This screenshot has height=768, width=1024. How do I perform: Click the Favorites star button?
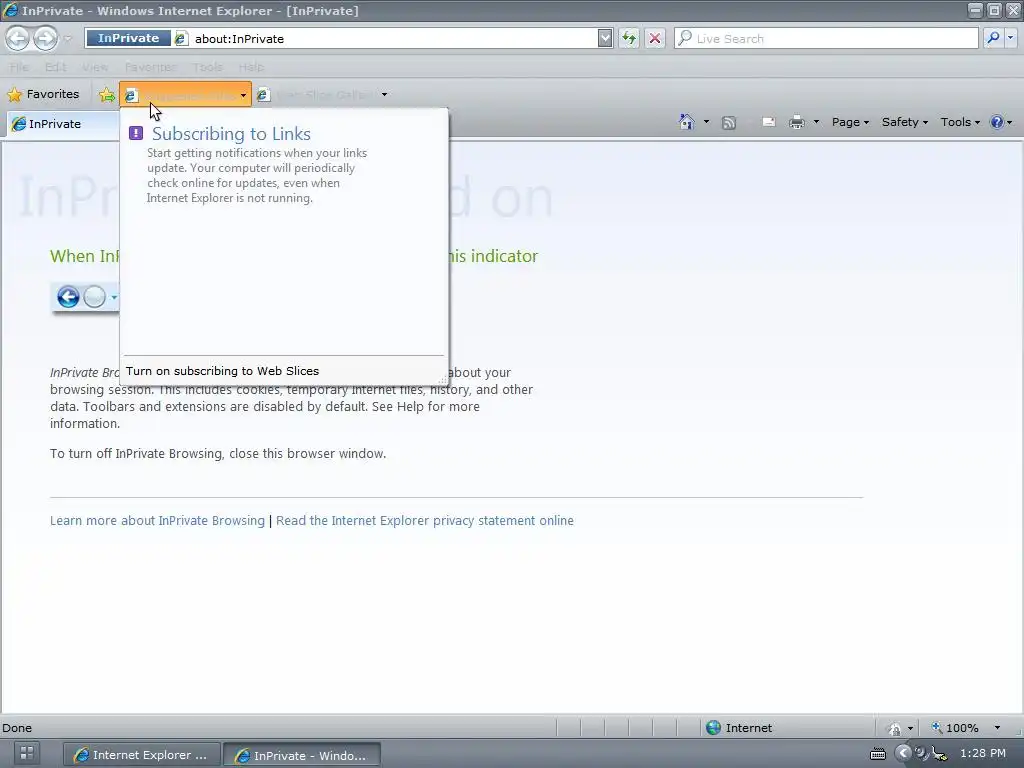click(x=43, y=94)
